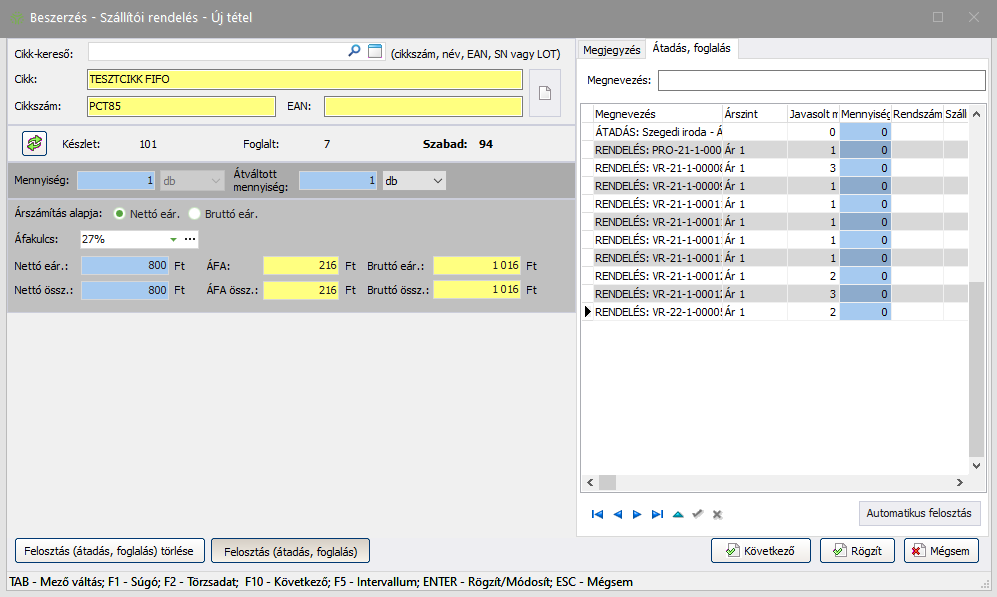Jump to first record in navigator
The width and height of the screenshot is (997, 597).
597,514
